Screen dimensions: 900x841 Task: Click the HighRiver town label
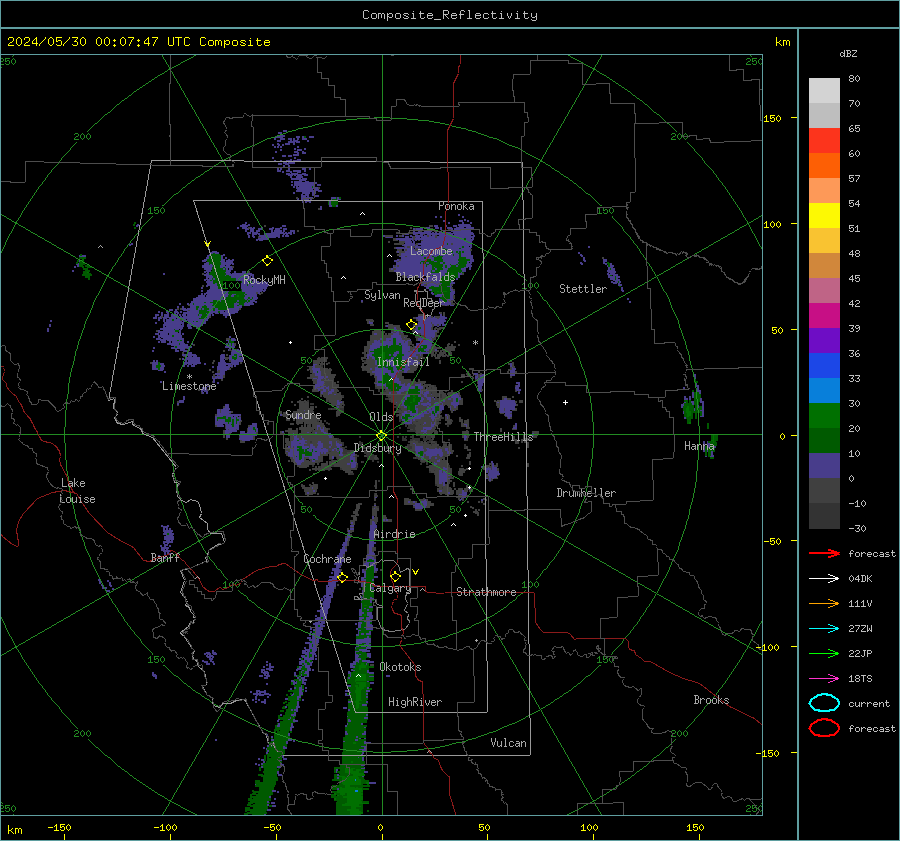415,702
